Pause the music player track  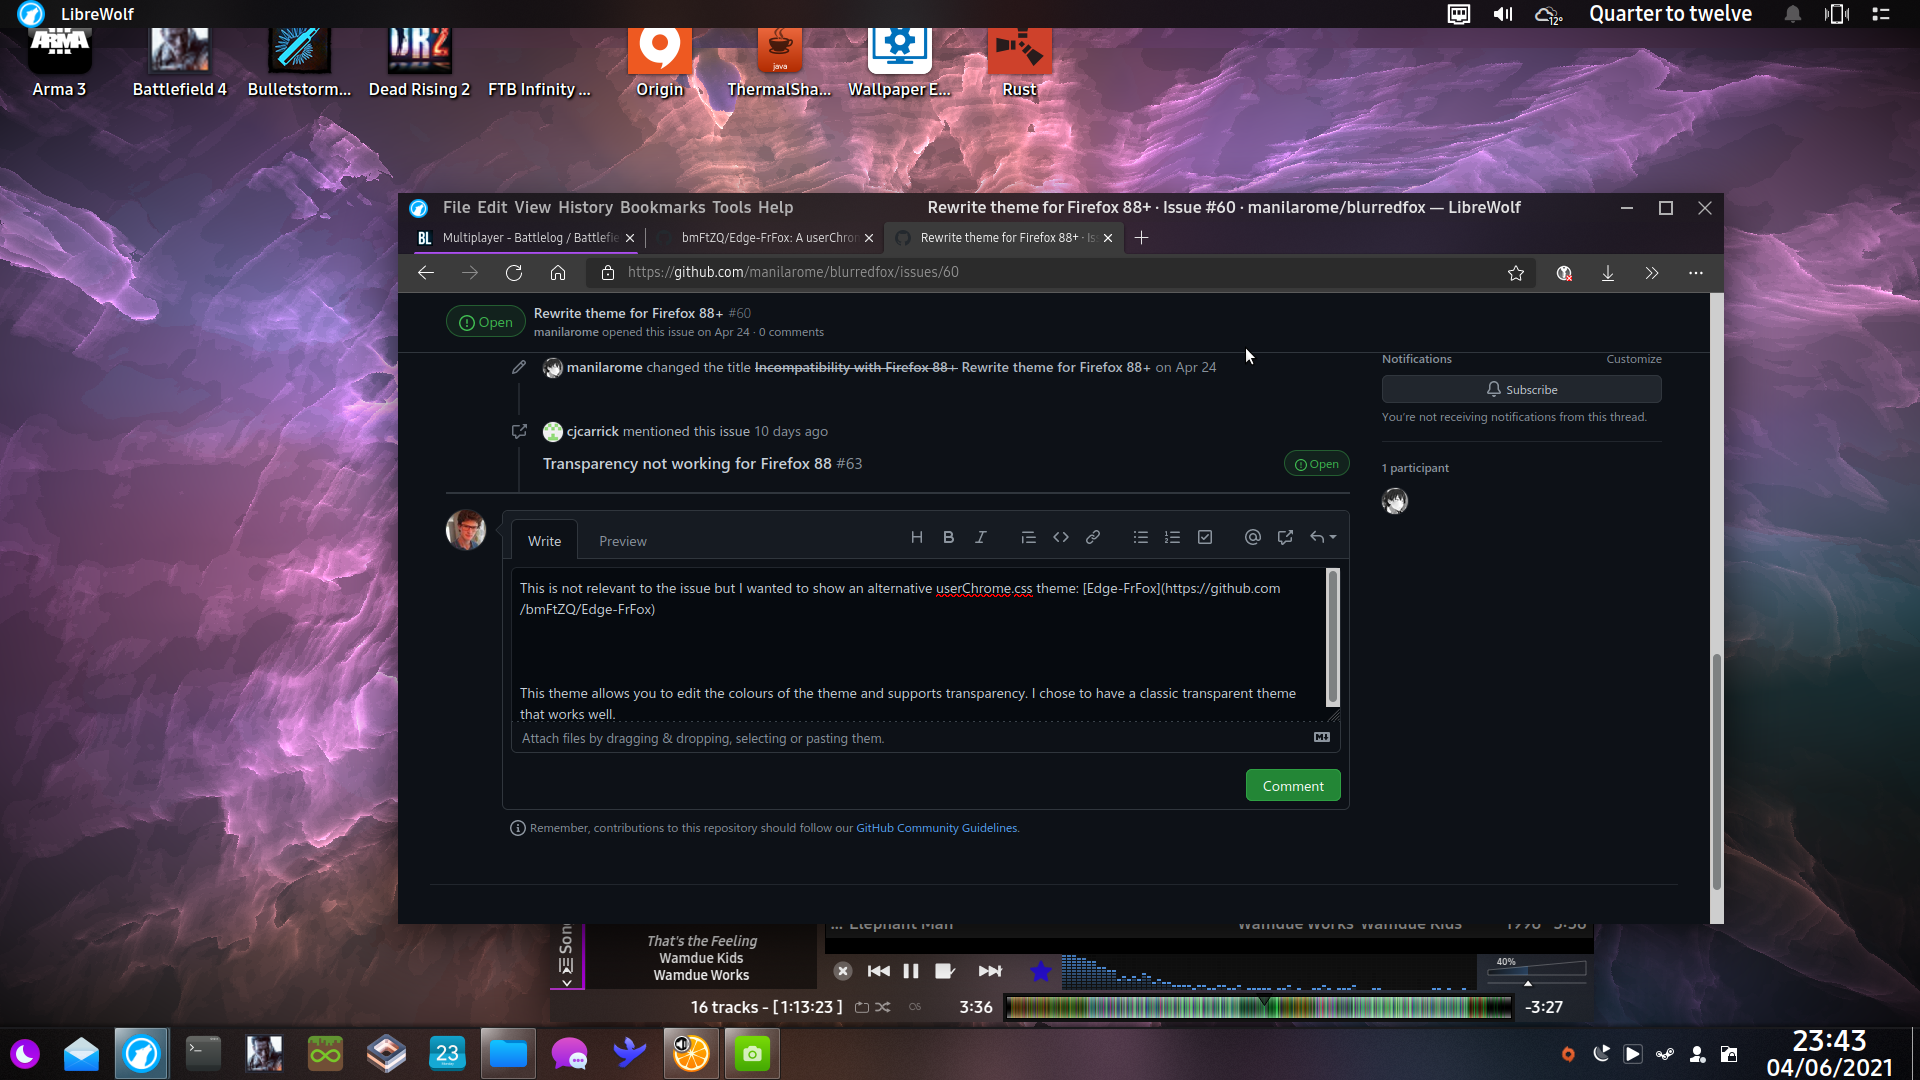910,971
